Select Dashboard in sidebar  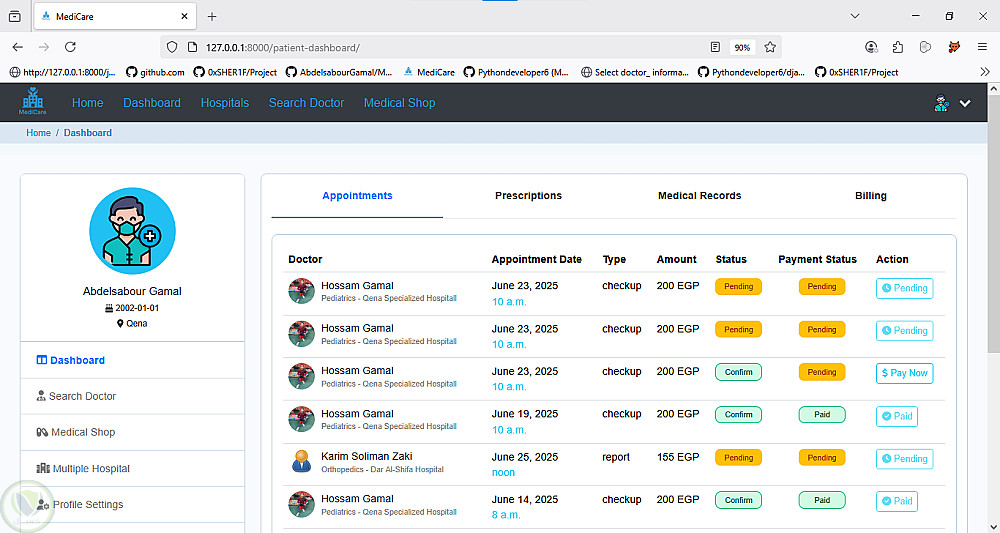click(133, 360)
